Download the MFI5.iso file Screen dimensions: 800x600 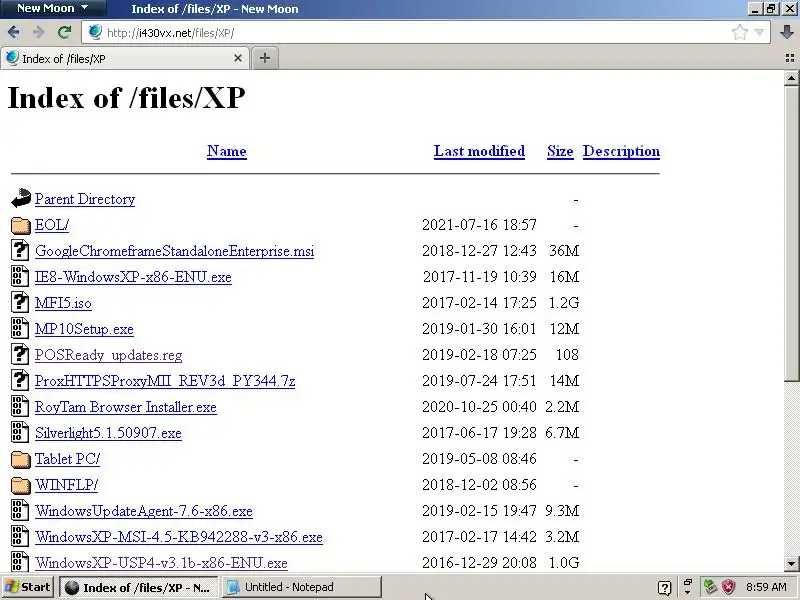pos(63,303)
